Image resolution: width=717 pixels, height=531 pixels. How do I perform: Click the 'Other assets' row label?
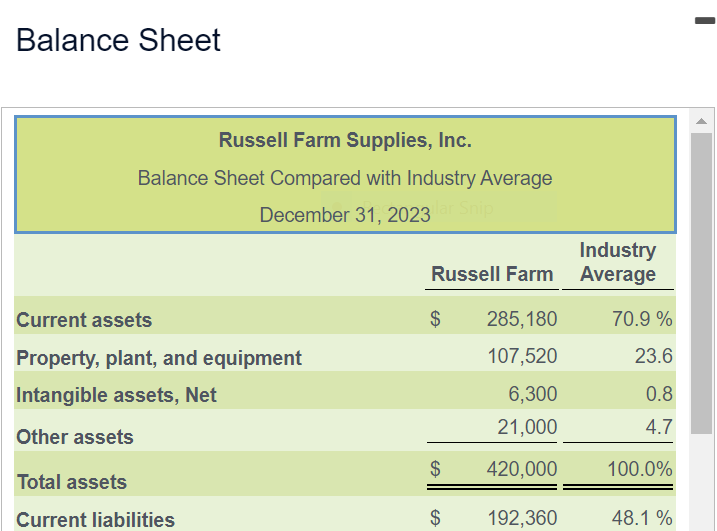tap(75, 437)
